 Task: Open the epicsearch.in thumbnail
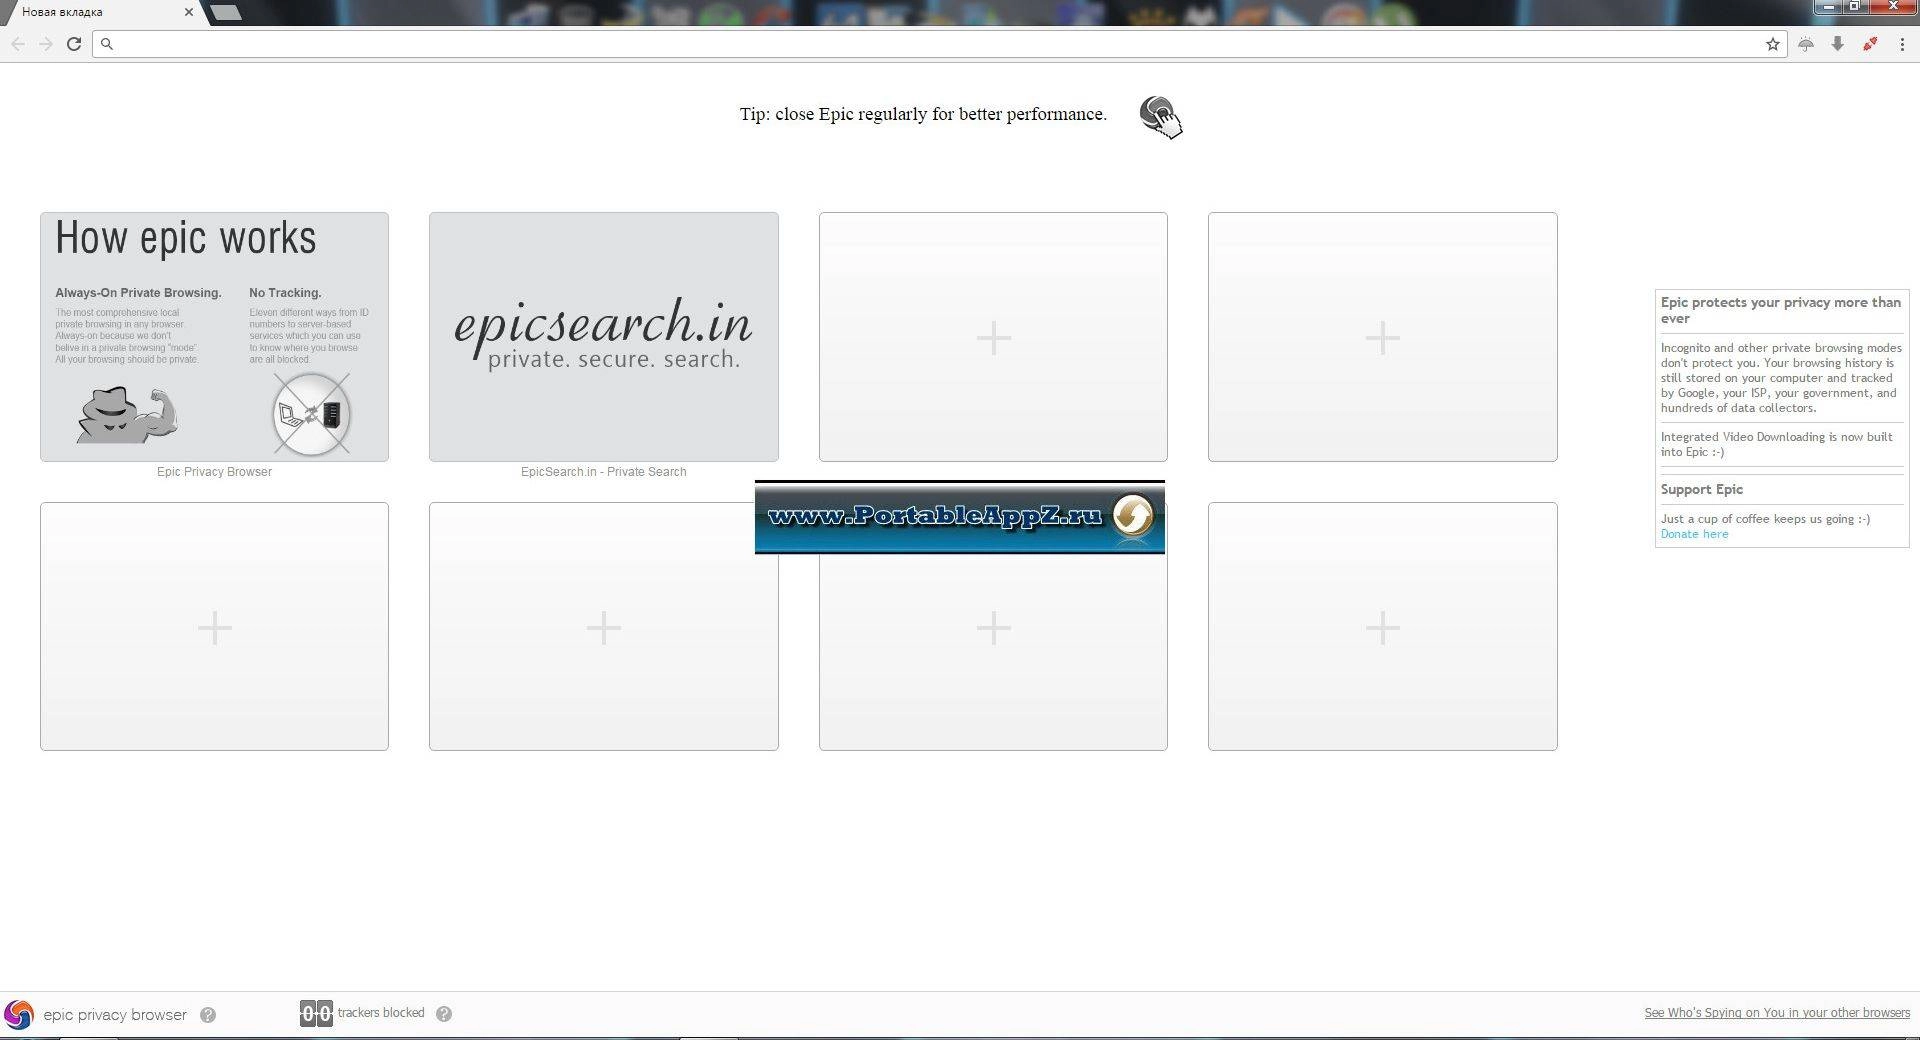pyautogui.click(x=604, y=336)
